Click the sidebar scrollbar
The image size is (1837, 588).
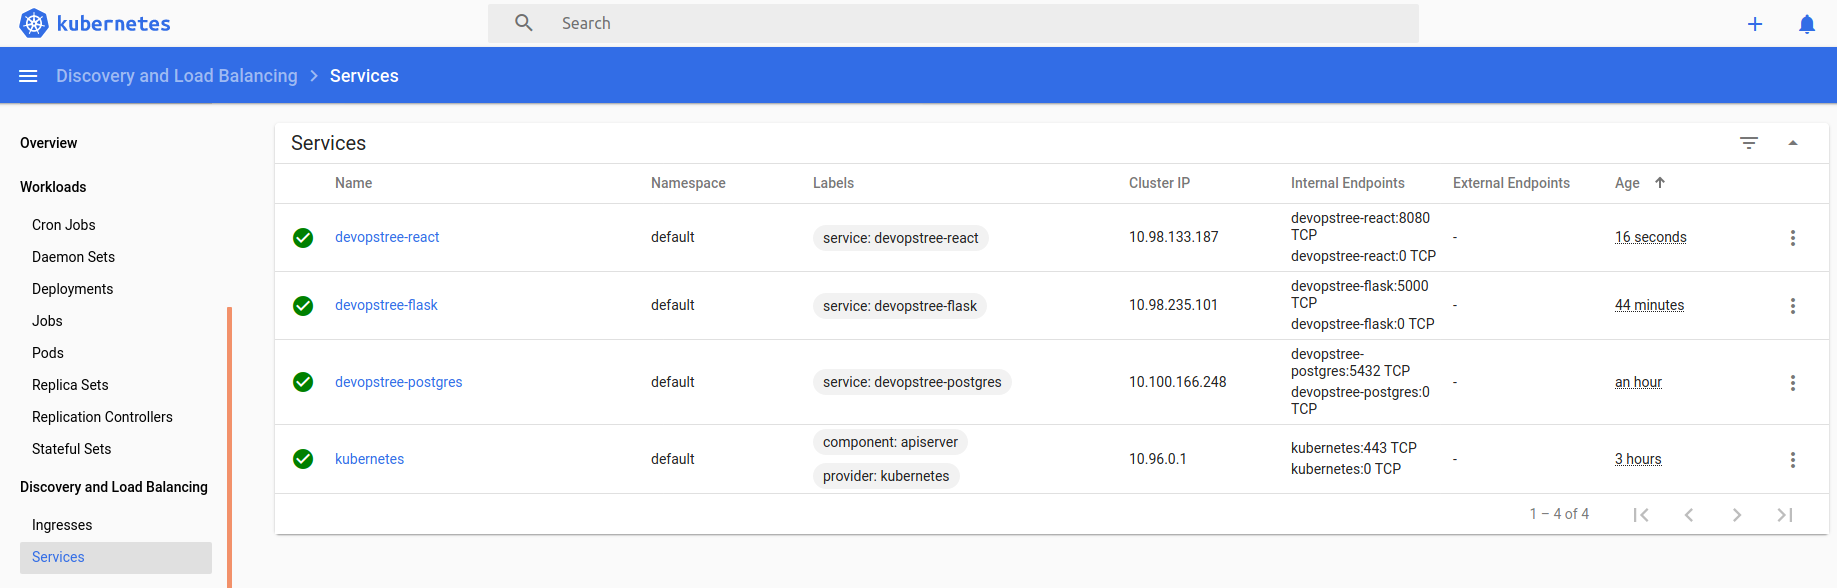coord(230,447)
